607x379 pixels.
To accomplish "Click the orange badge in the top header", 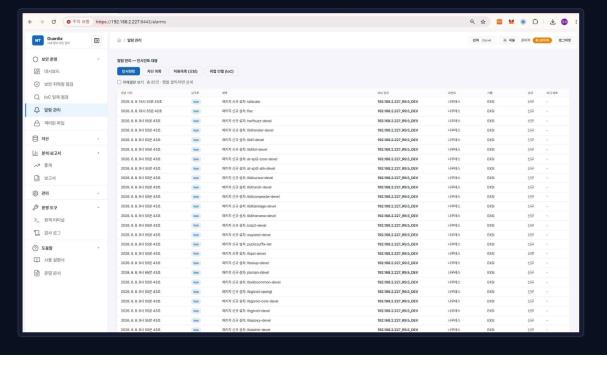I will click(542, 40).
